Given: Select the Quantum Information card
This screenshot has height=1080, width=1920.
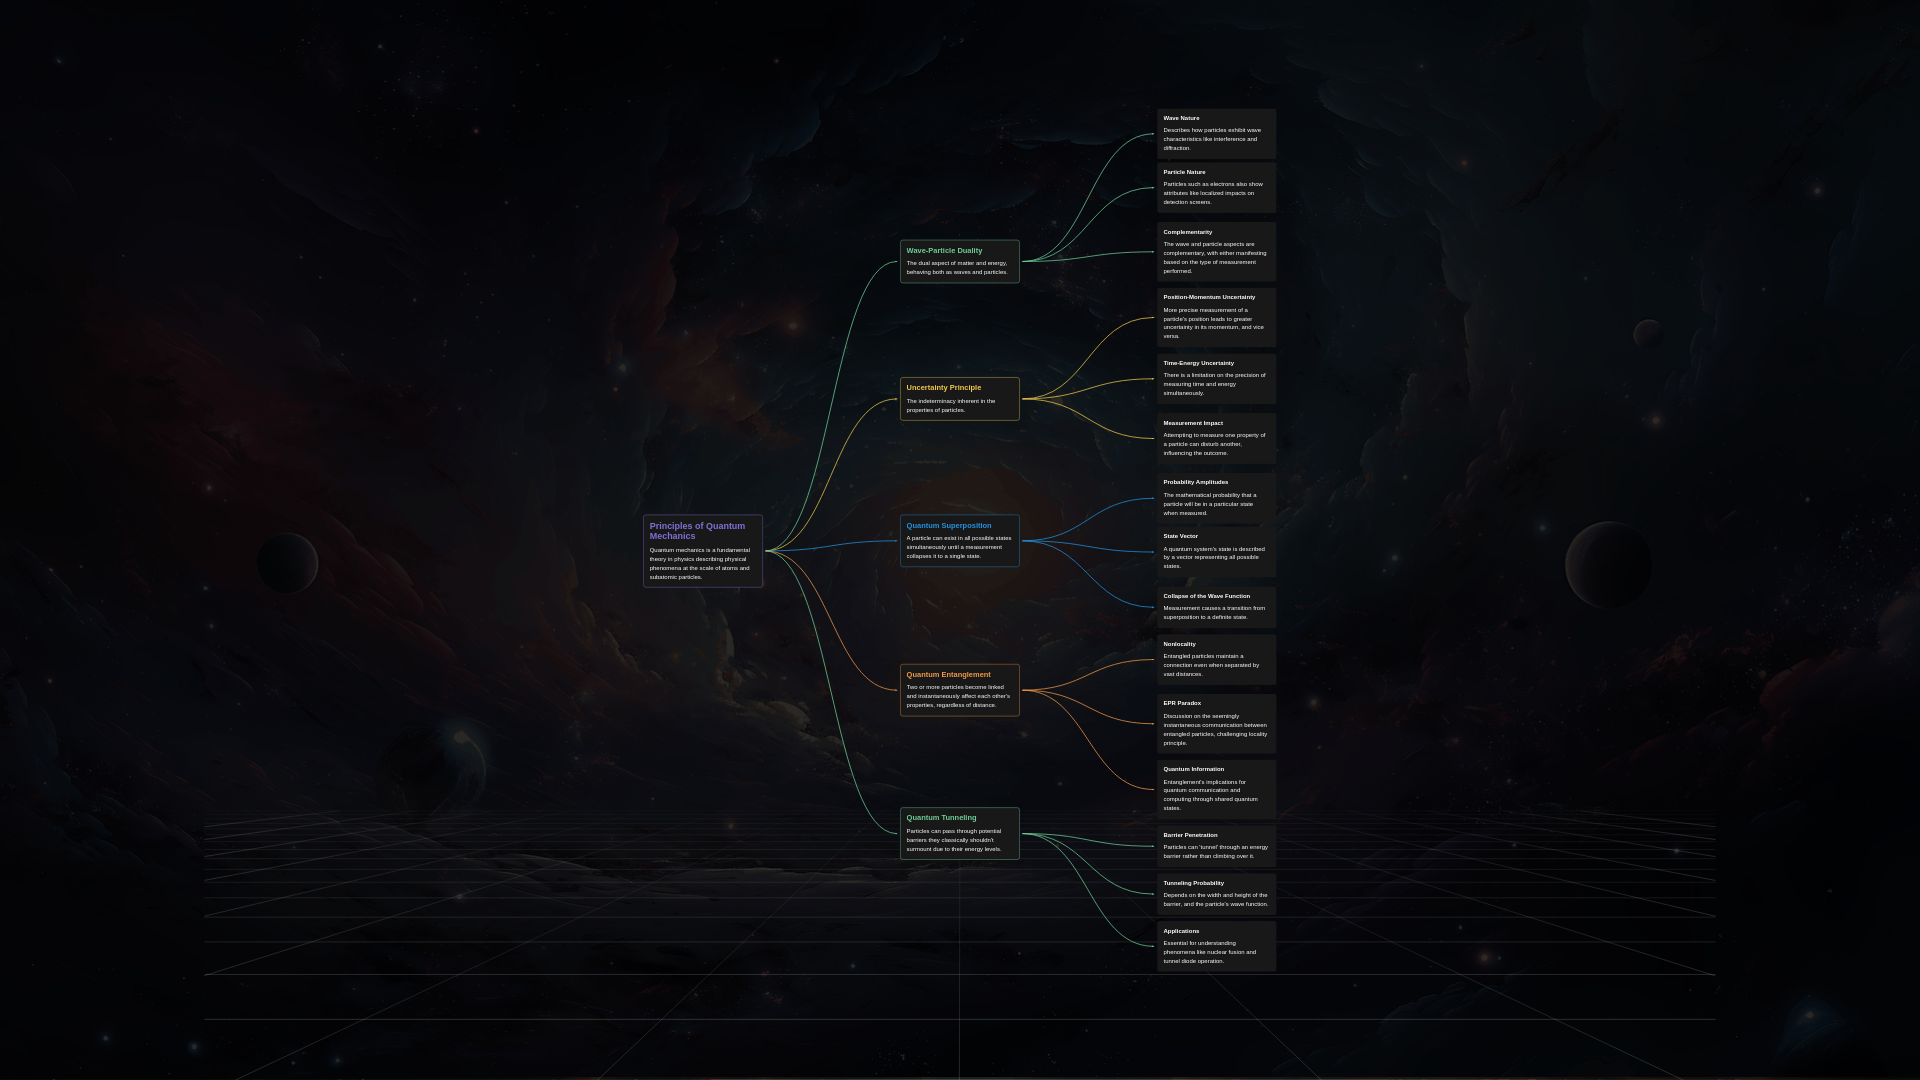Looking at the screenshot, I should click(x=1216, y=789).
